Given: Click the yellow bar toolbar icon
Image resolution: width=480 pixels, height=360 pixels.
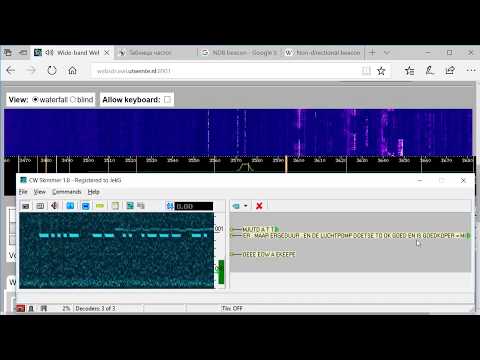Looking at the screenshot, I should pos(100,206).
